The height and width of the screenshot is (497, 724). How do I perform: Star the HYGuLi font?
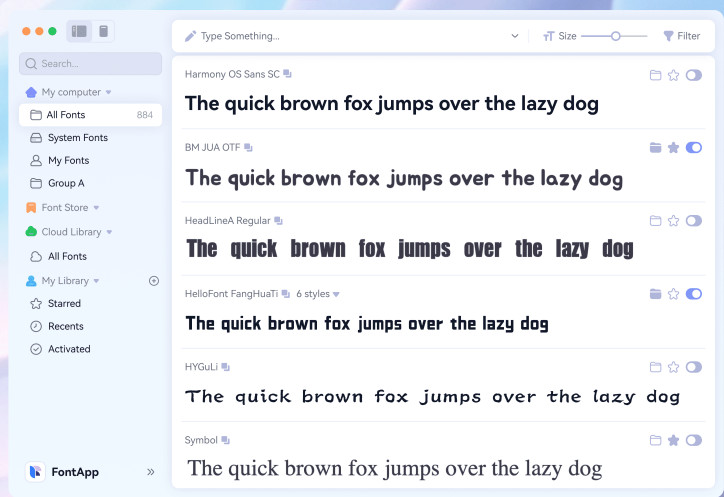pyautogui.click(x=674, y=367)
